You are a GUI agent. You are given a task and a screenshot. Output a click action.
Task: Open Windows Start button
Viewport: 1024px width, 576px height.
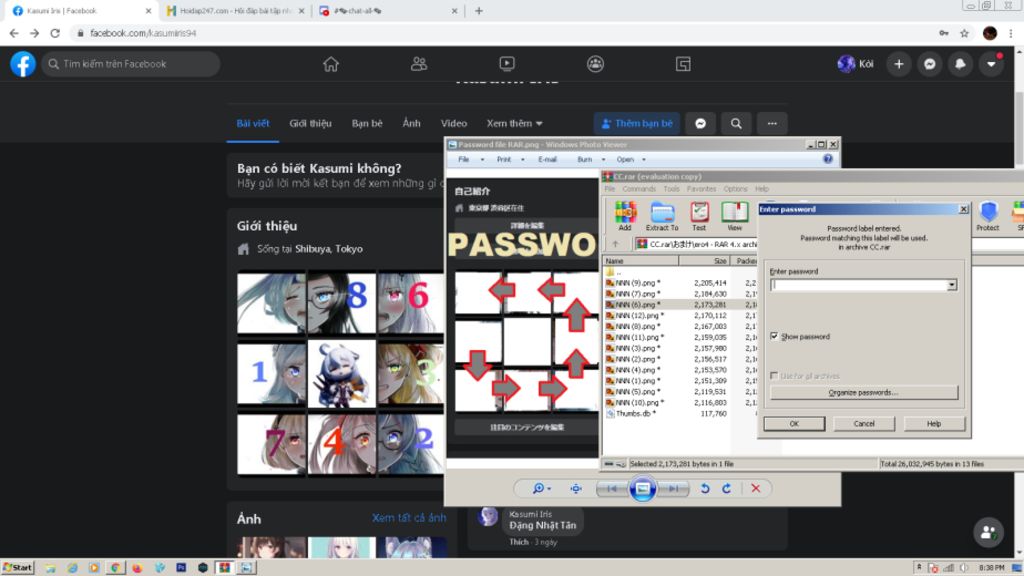(x=18, y=568)
